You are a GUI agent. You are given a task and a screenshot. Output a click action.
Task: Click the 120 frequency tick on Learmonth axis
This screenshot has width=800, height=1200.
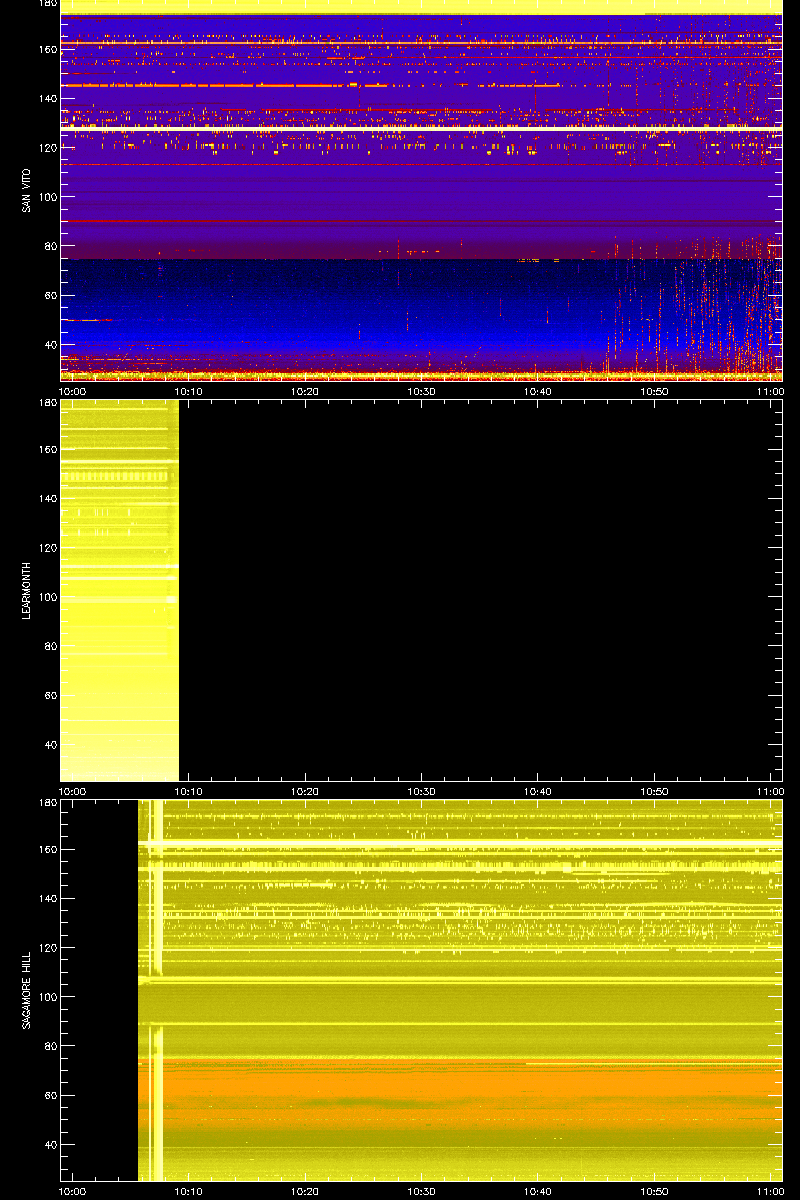[46, 548]
